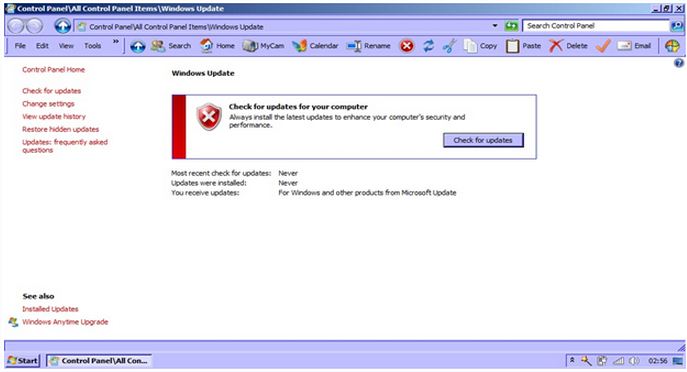The width and height of the screenshot is (687, 372).
Task: Click the Home toolbar button
Action: click(217, 46)
